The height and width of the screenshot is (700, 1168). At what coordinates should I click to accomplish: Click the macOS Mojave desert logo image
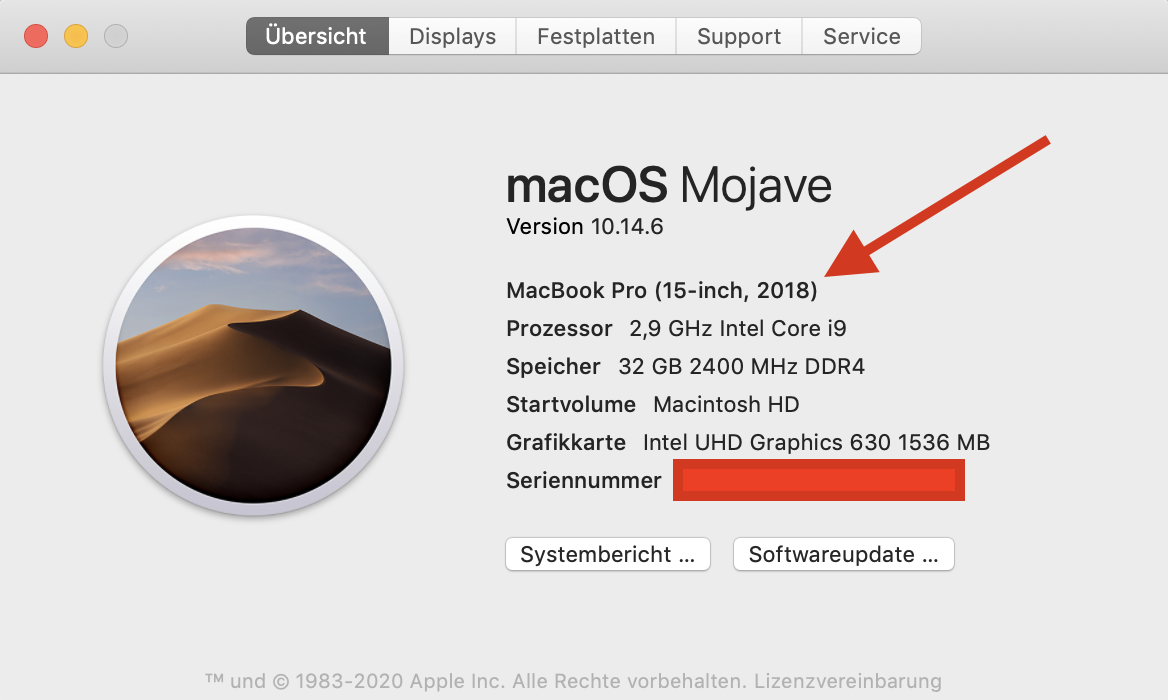pyautogui.click(x=253, y=366)
